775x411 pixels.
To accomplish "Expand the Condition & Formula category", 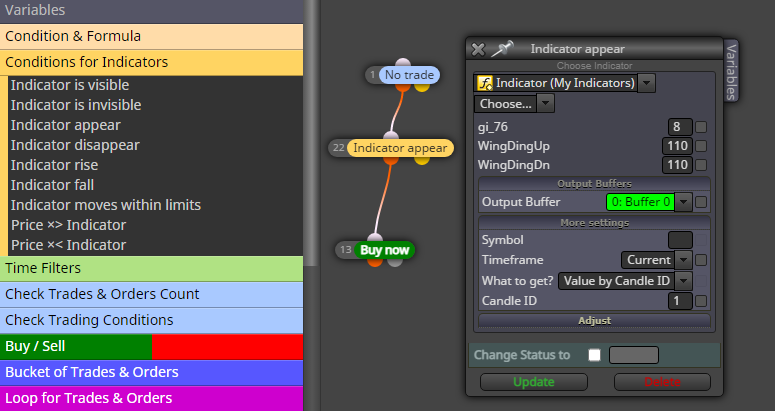I will tap(151, 37).
